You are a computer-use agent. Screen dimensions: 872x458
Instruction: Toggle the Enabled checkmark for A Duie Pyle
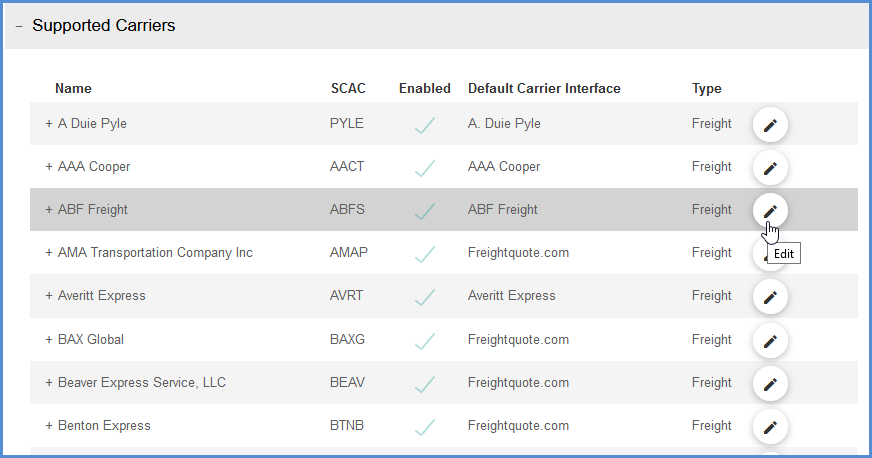pyautogui.click(x=425, y=125)
